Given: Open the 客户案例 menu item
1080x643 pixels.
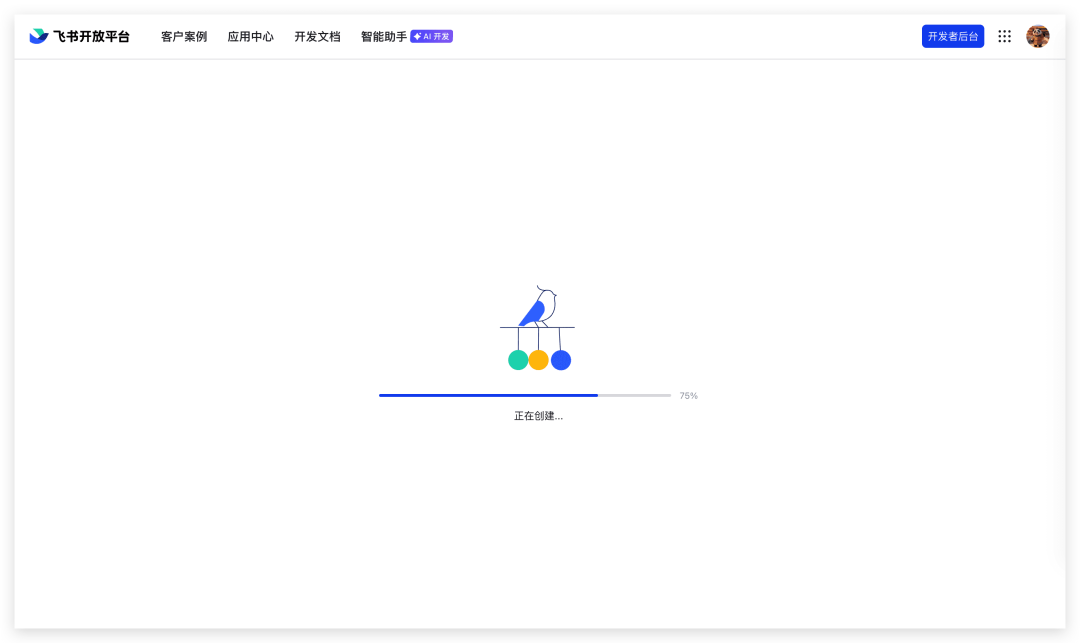Looking at the screenshot, I should click(184, 36).
